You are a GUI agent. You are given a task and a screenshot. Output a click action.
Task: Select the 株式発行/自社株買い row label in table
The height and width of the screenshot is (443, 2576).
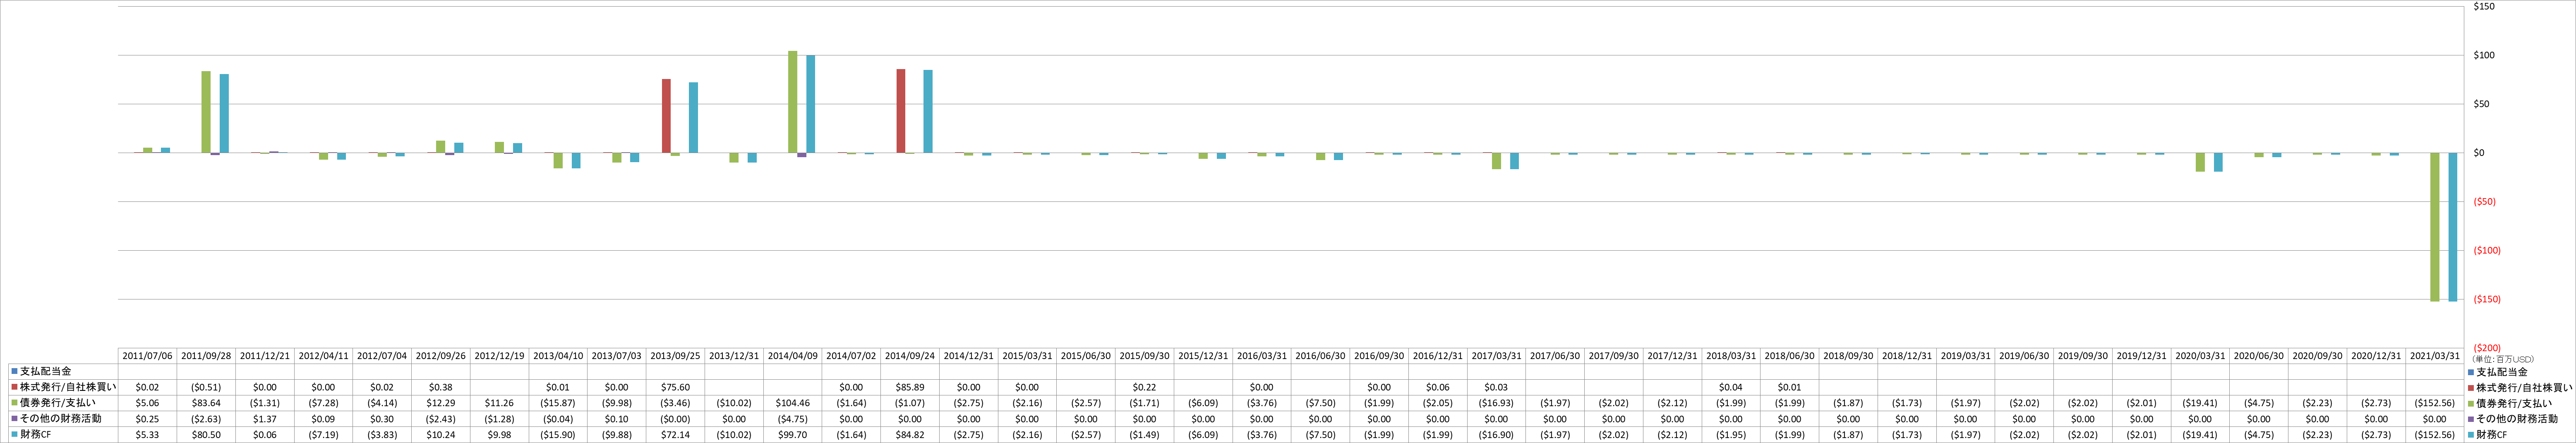[x=68, y=387]
